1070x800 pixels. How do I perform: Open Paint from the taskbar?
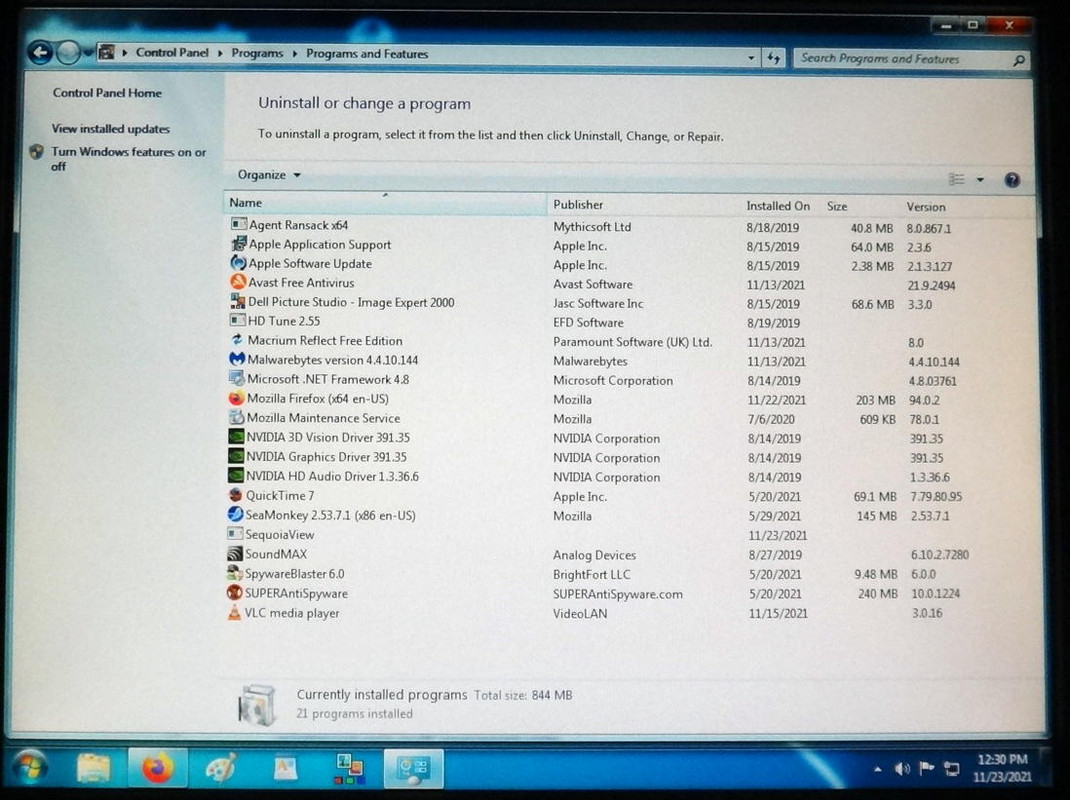(220, 769)
